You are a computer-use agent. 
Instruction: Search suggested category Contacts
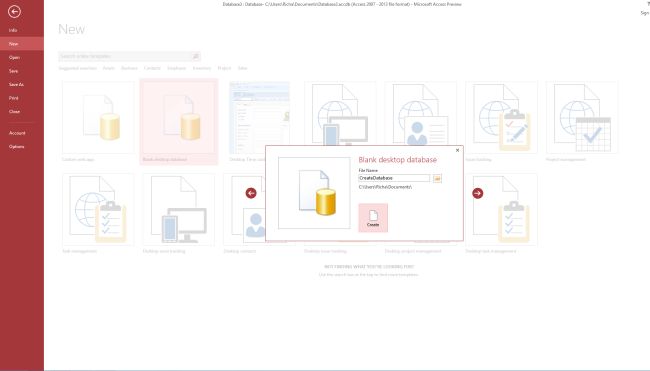152,68
